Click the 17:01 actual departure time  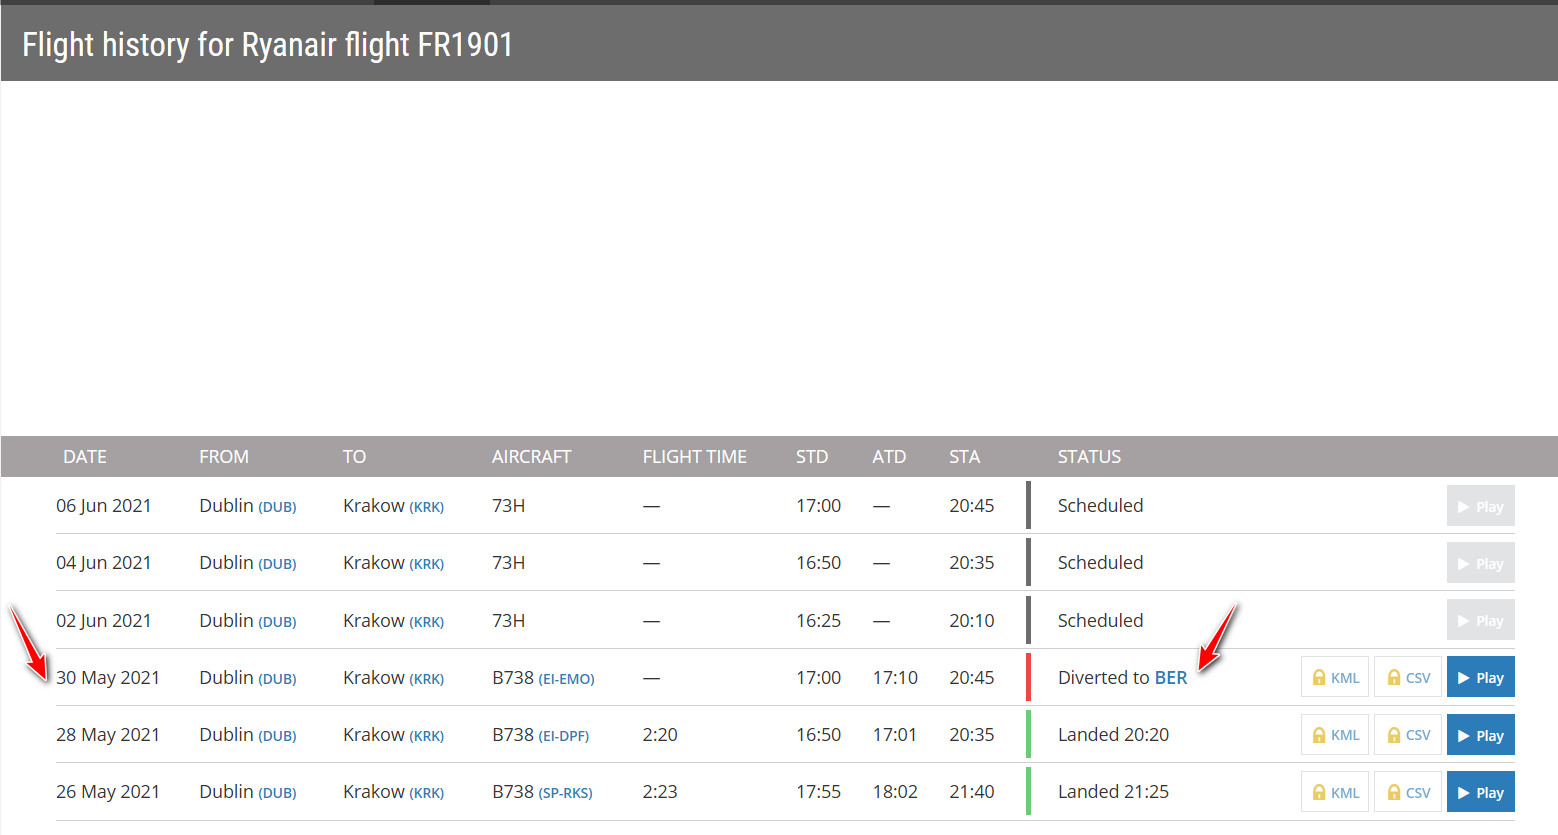pos(895,735)
